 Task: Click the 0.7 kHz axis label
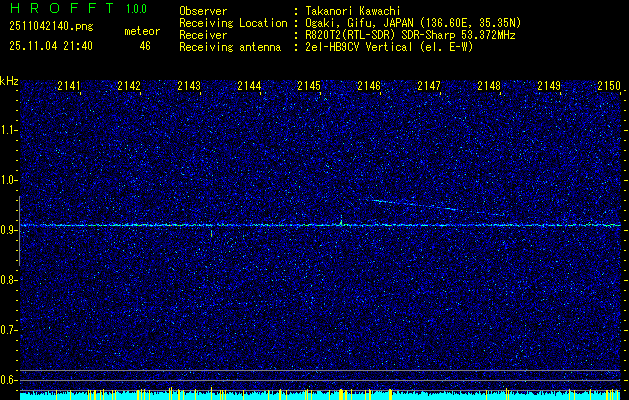coord(9,330)
